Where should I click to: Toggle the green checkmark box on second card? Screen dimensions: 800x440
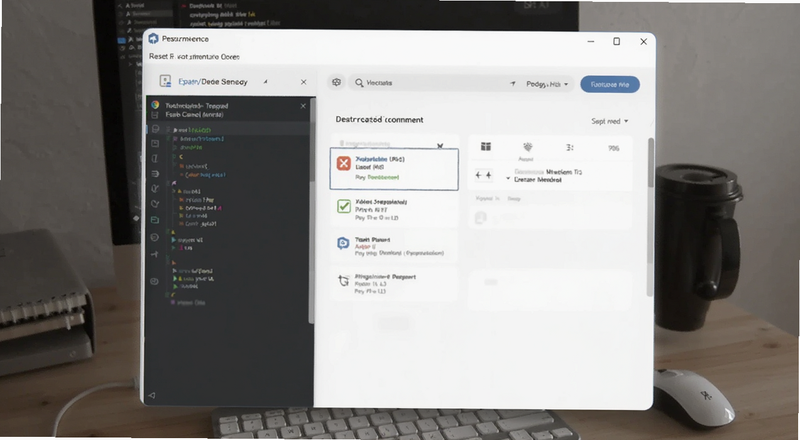pyautogui.click(x=344, y=206)
